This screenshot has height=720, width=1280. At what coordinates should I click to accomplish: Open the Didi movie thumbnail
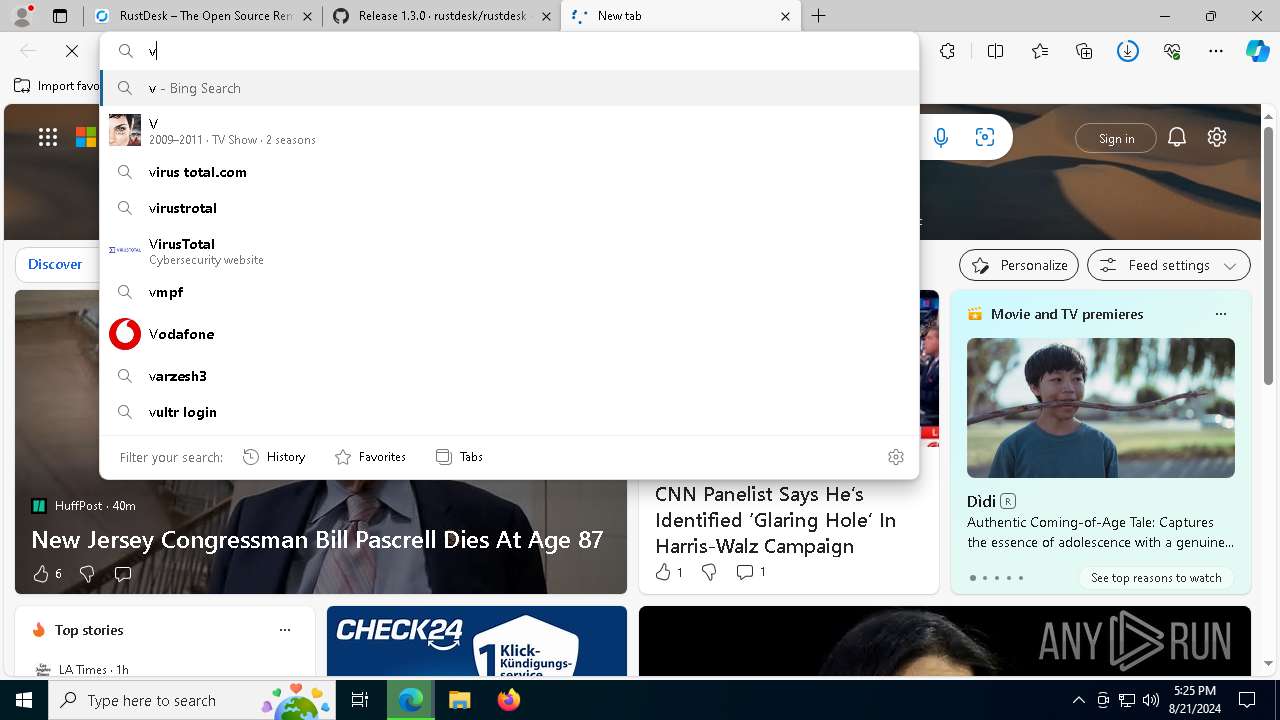pos(1101,408)
